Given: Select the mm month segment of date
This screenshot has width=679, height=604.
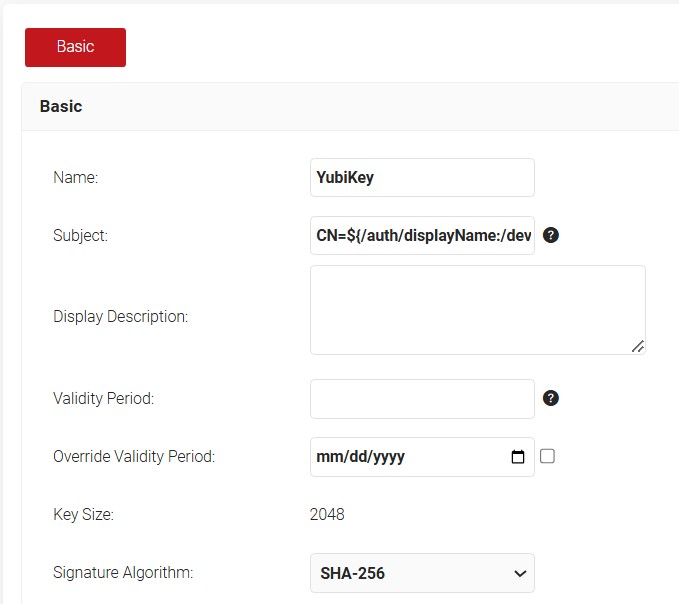Looking at the screenshot, I should coord(328,457).
